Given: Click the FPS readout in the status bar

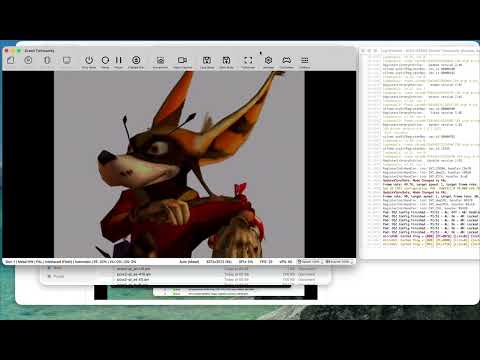Looking at the screenshot, I should 266,262.
